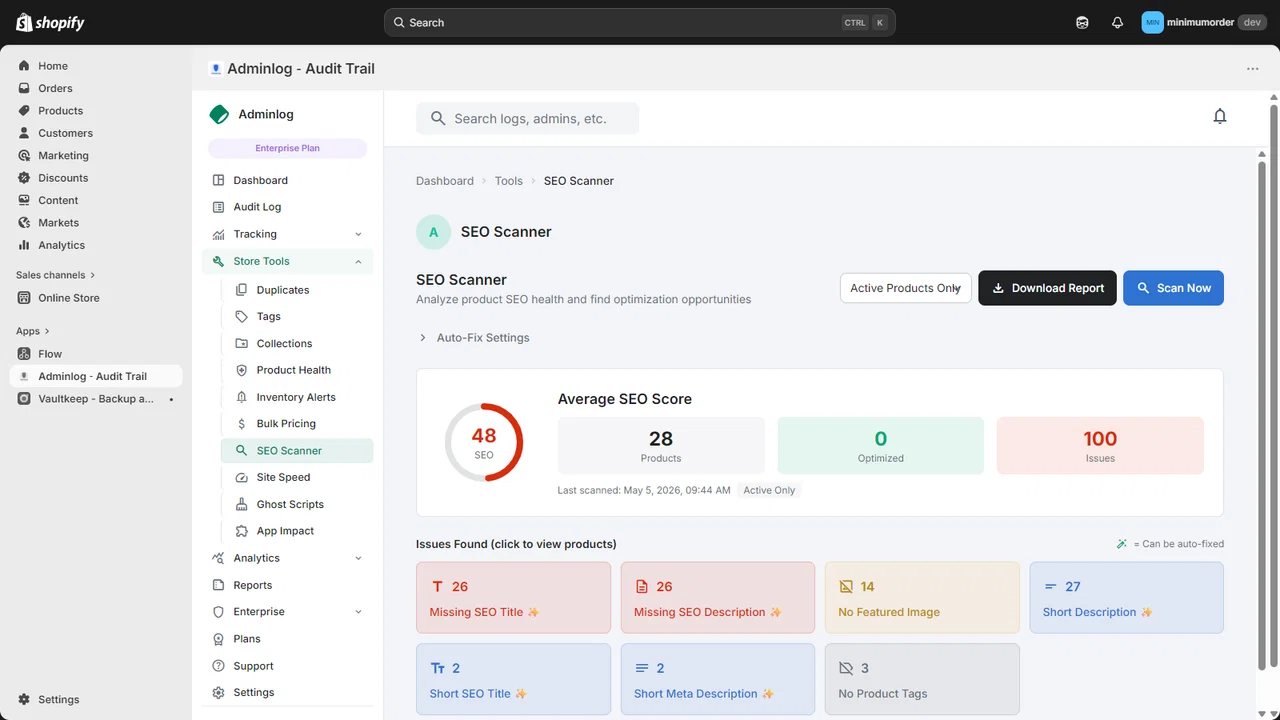The width and height of the screenshot is (1280, 720).
Task: Click the Shopify logo
Action: pos(50,22)
